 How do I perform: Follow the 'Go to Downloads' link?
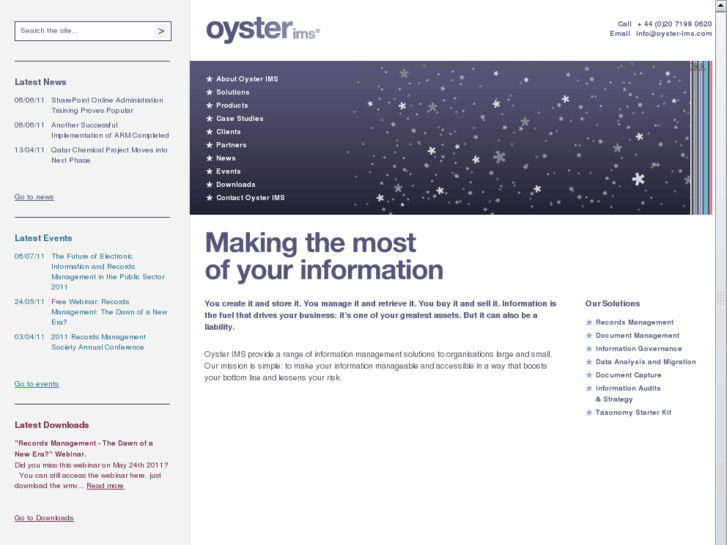click(44, 518)
